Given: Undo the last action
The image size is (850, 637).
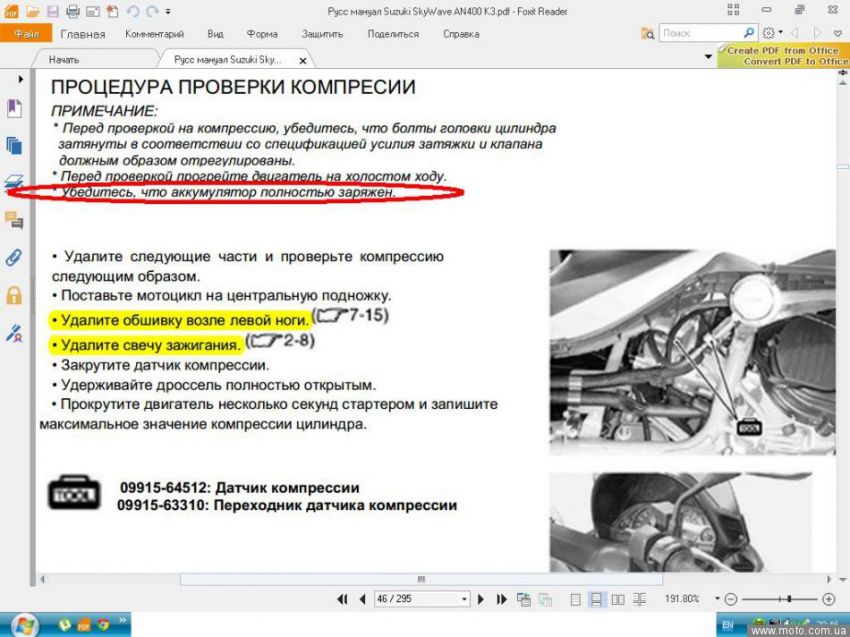Looking at the screenshot, I should click(x=132, y=11).
